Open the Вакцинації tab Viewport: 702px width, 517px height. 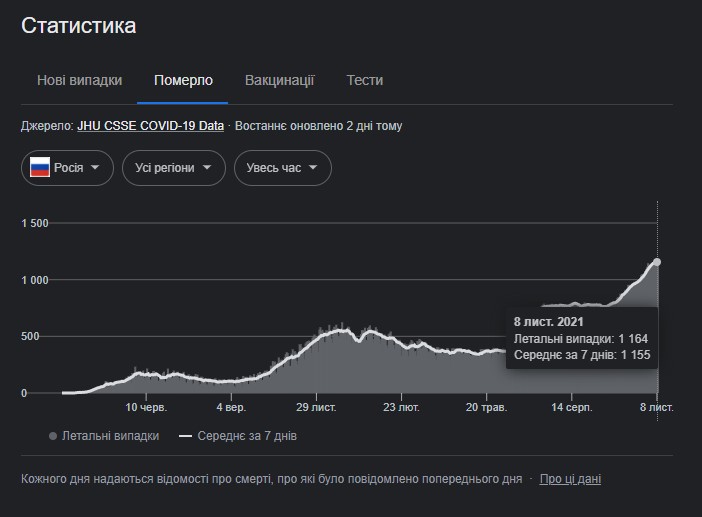coord(280,80)
